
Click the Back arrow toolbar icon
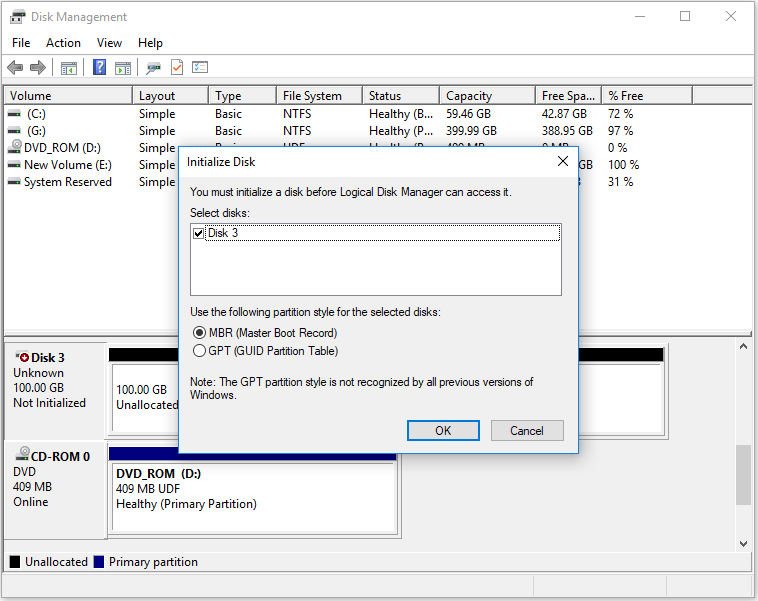[x=15, y=67]
